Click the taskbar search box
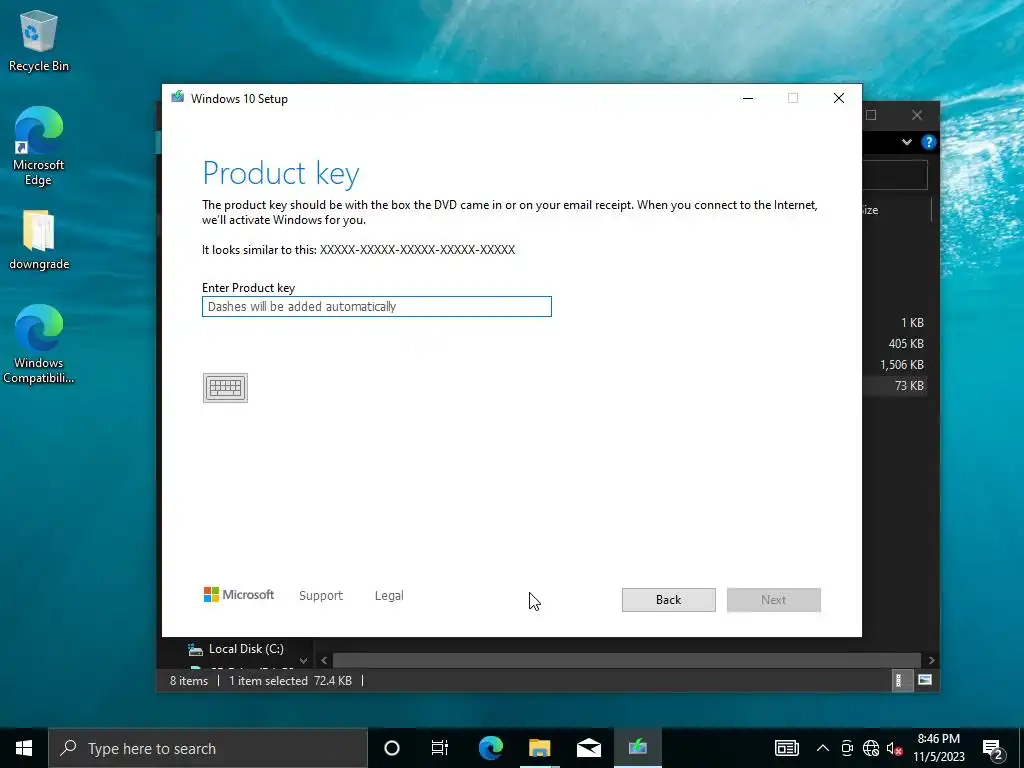 click(208, 748)
